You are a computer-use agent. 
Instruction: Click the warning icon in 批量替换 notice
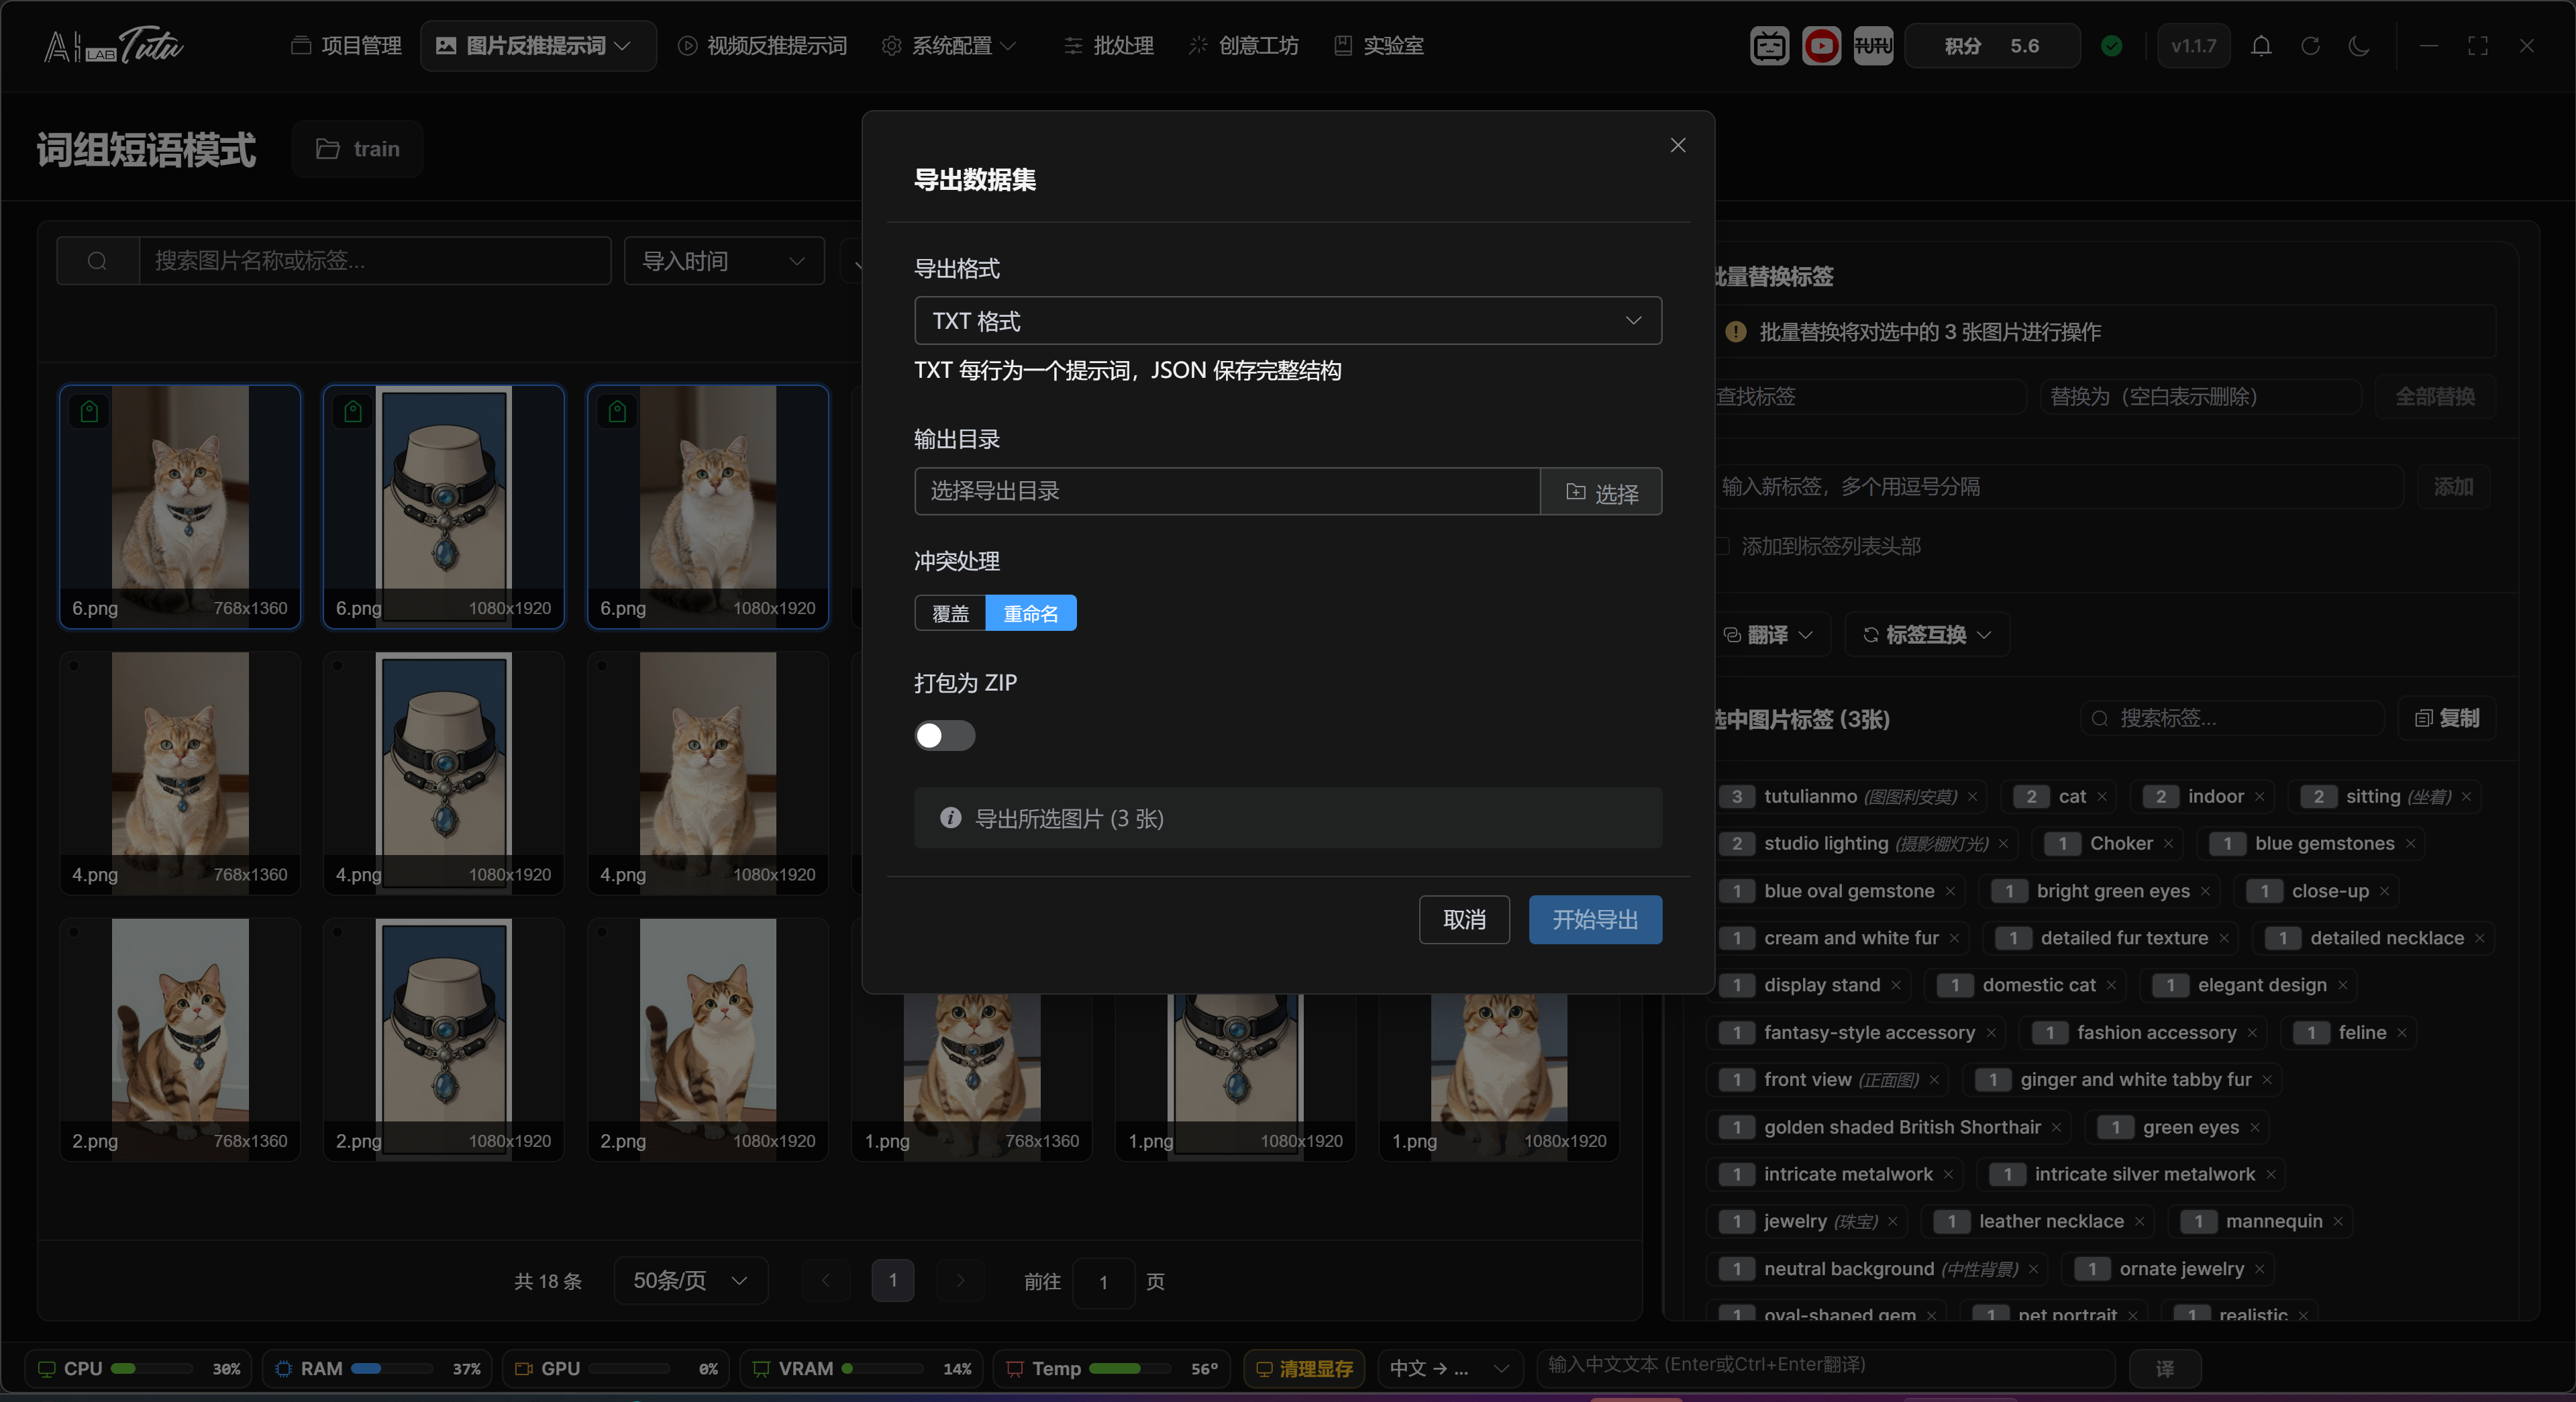pyautogui.click(x=1735, y=332)
